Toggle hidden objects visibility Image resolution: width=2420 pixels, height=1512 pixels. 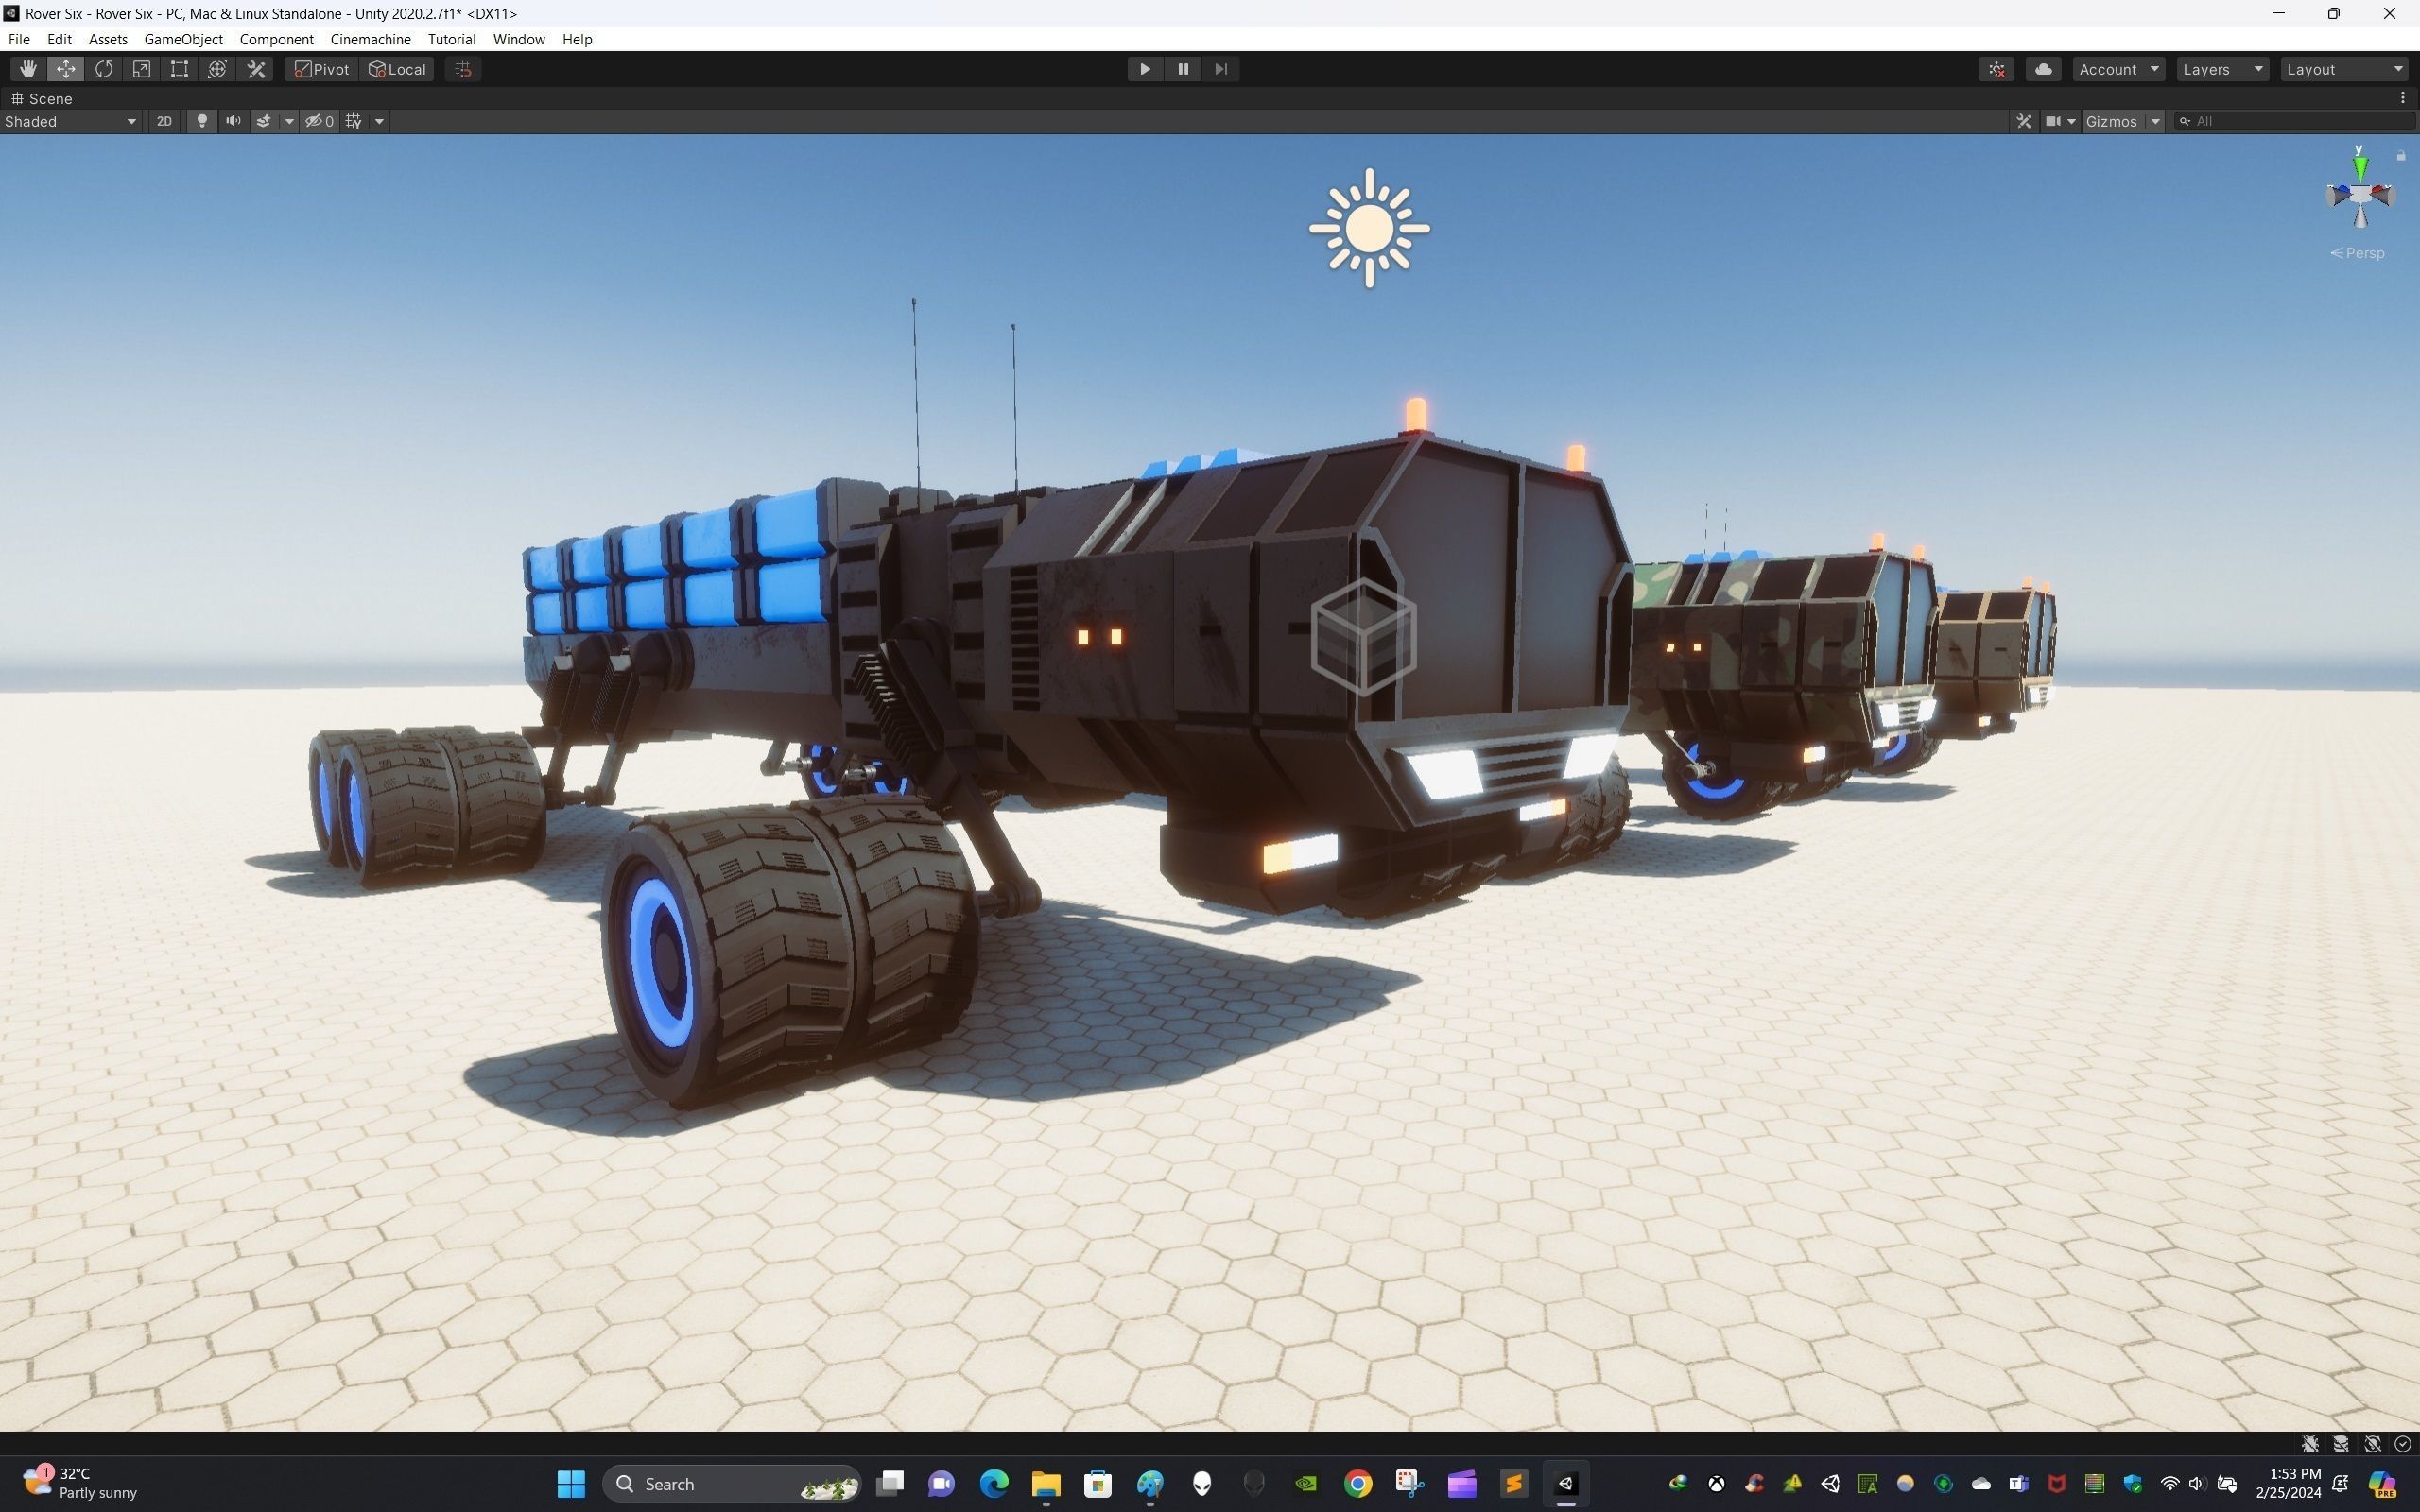pos(319,121)
